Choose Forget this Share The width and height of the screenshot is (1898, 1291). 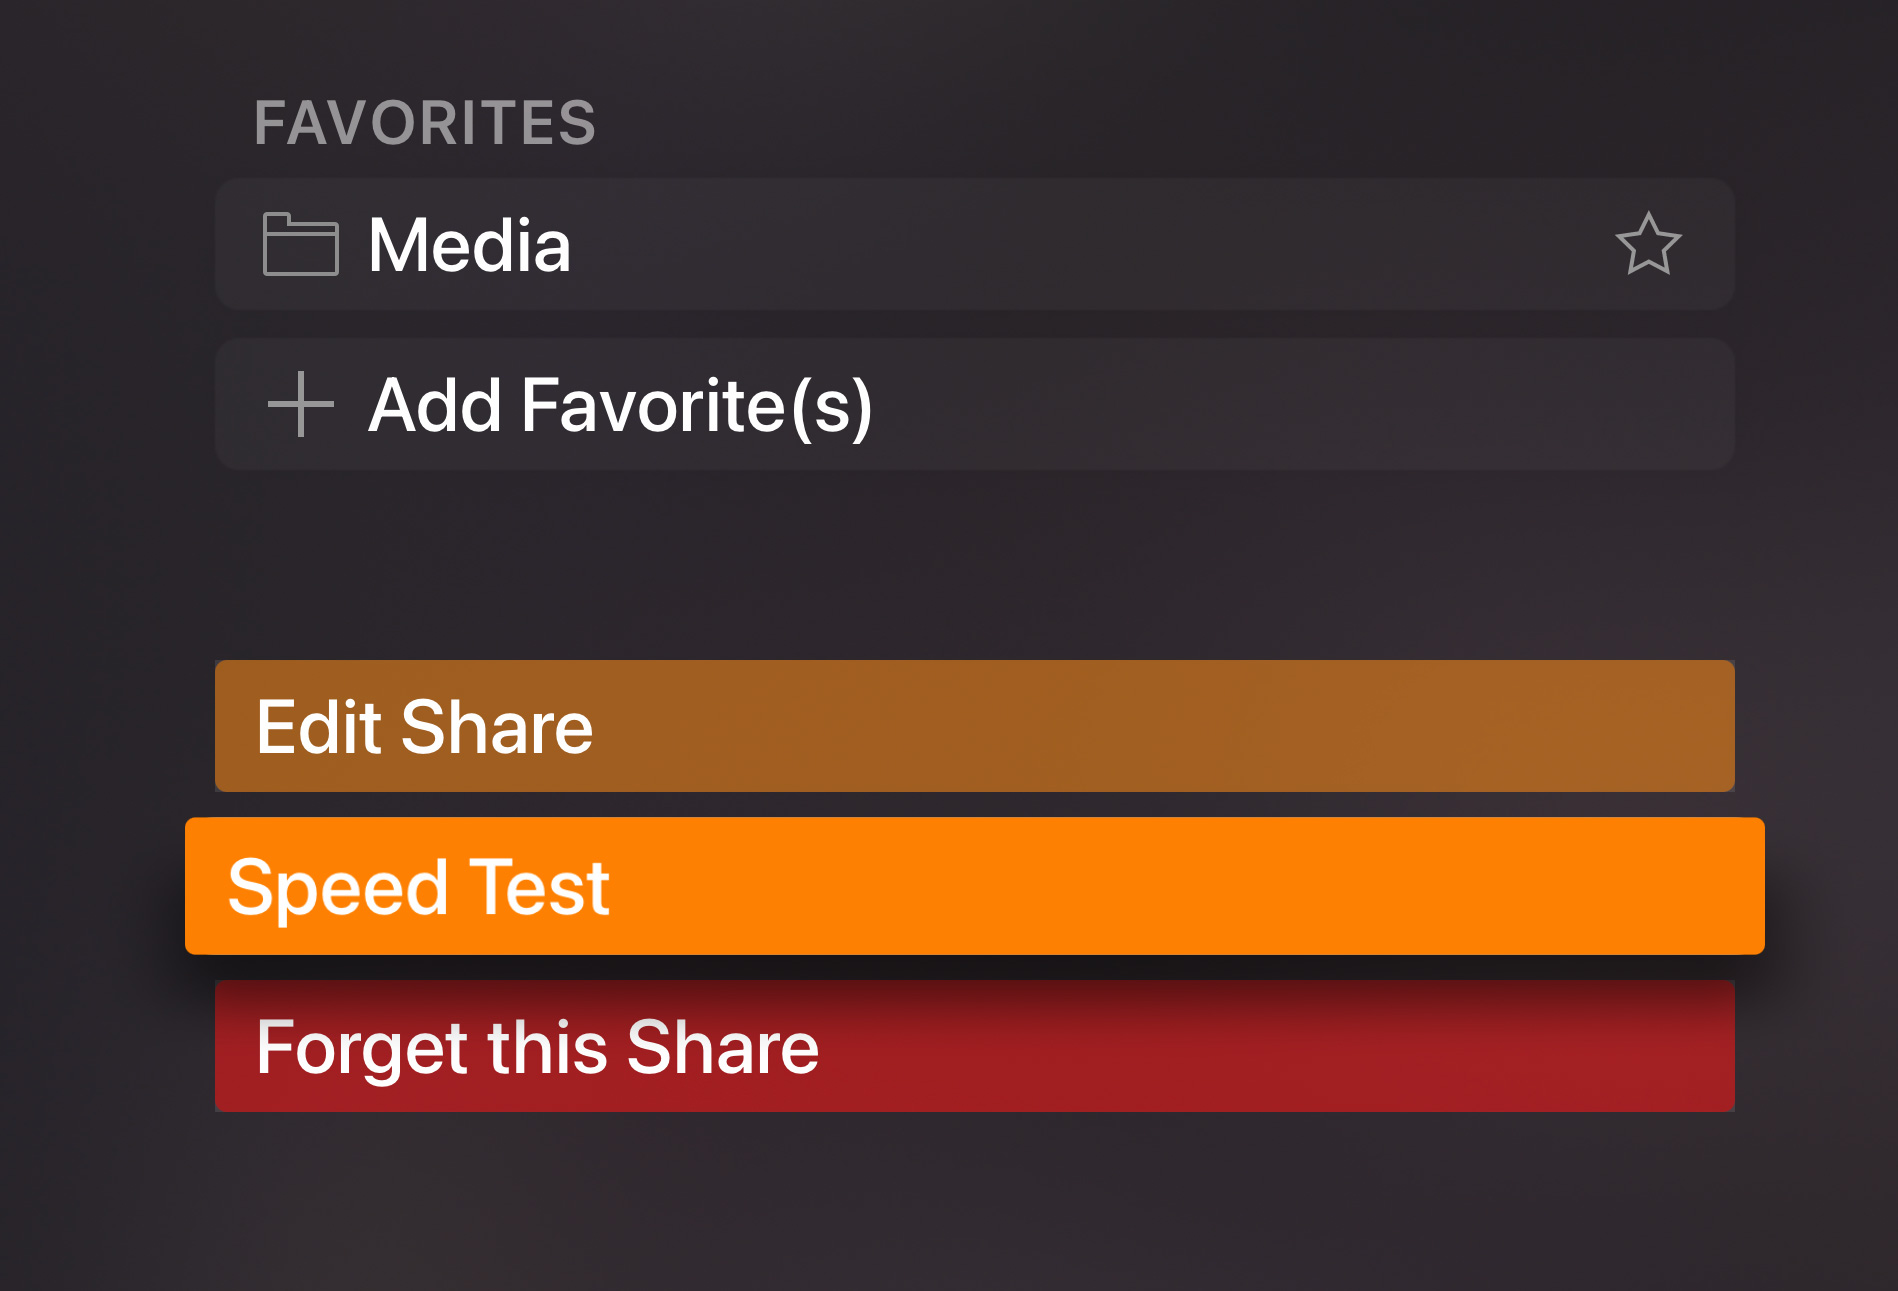(974, 1046)
